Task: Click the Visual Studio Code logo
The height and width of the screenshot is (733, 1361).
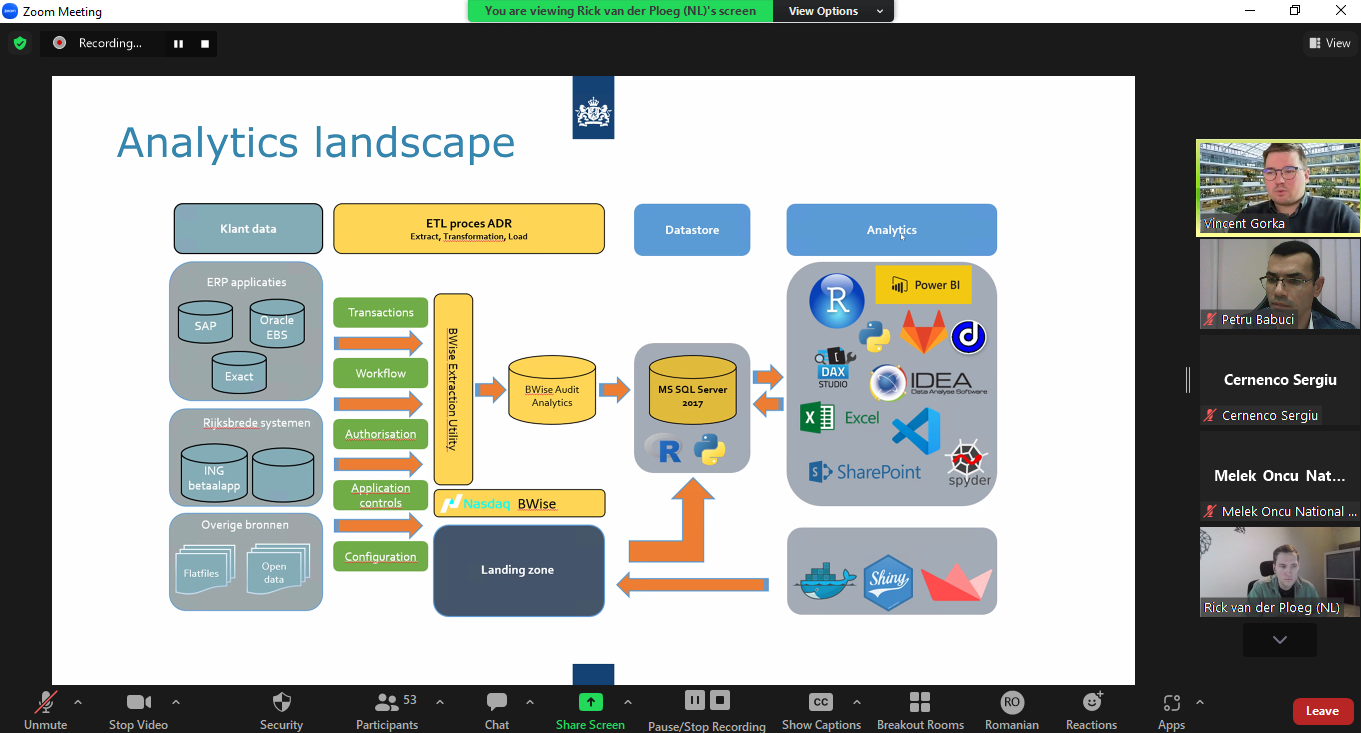Action: coord(916,432)
